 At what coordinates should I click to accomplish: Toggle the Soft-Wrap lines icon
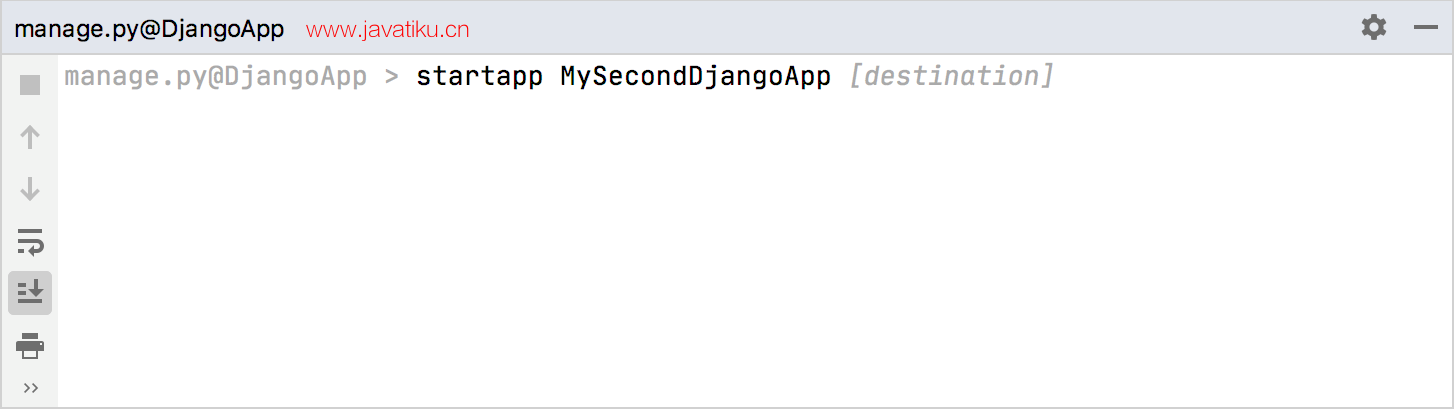point(30,241)
